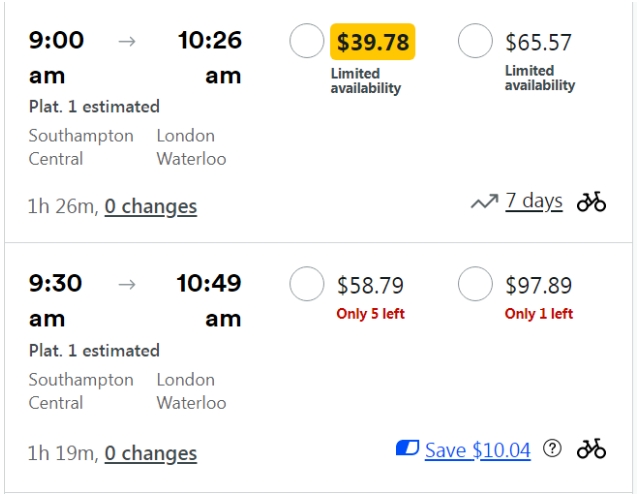Screen dimensions: 639x498
Task: Open the help question mark beside Save $10.04
Action: point(552,449)
